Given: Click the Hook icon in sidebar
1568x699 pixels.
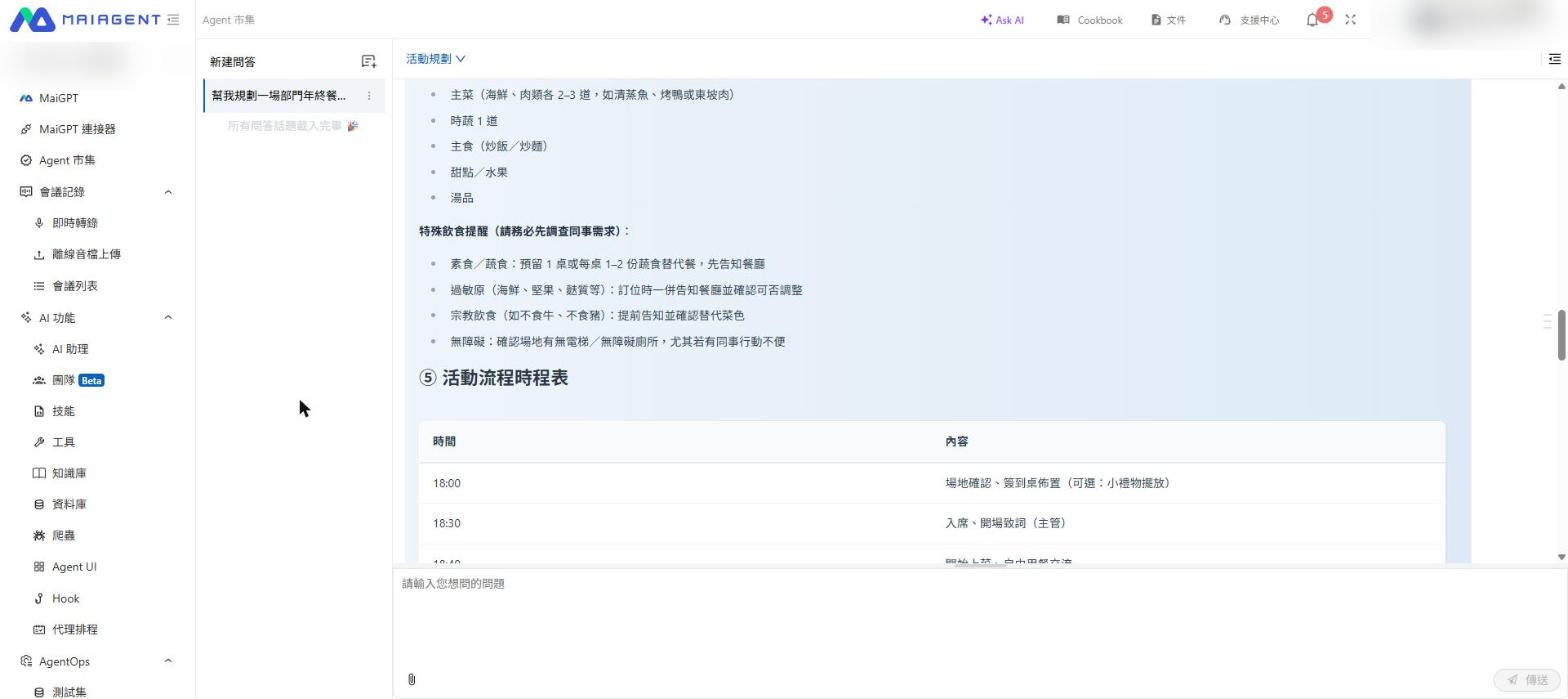Looking at the screenshot, I should coord(39,599).
